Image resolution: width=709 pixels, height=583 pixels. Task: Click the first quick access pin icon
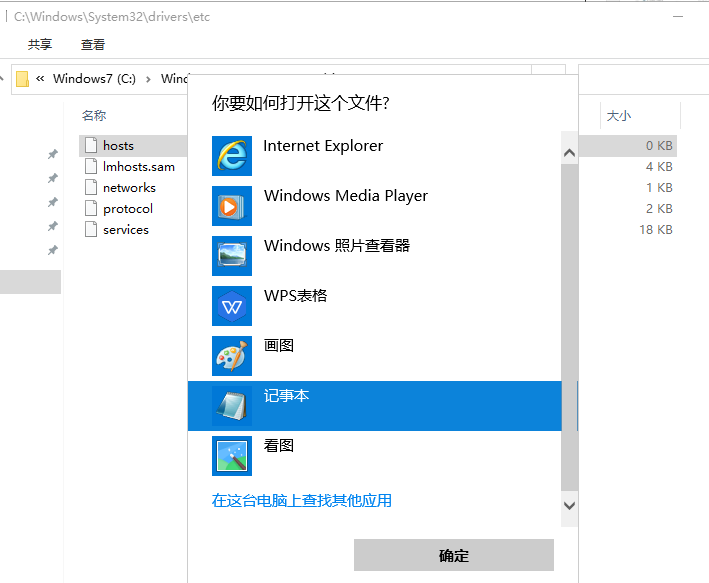pyautogui.click(x=52, y=154)
